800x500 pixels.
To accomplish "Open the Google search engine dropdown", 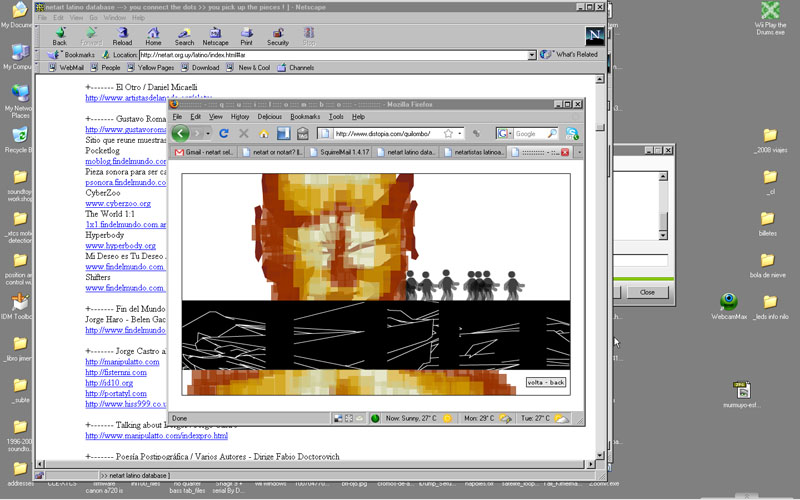I will coord(505,133).
